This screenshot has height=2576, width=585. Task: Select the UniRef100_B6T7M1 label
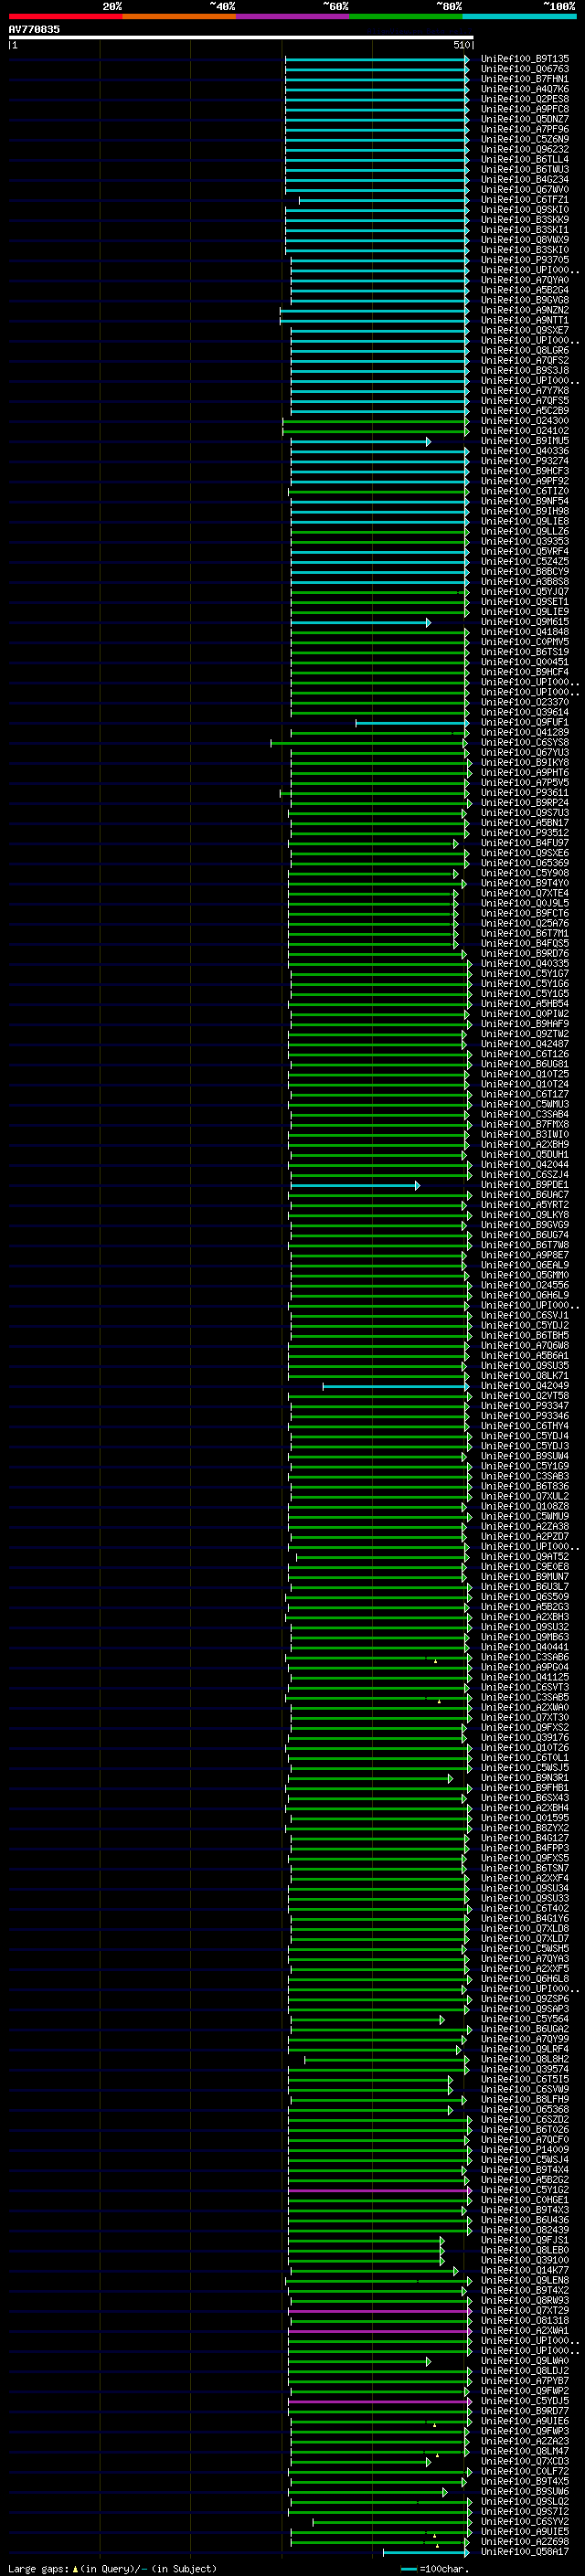point(525,934)
